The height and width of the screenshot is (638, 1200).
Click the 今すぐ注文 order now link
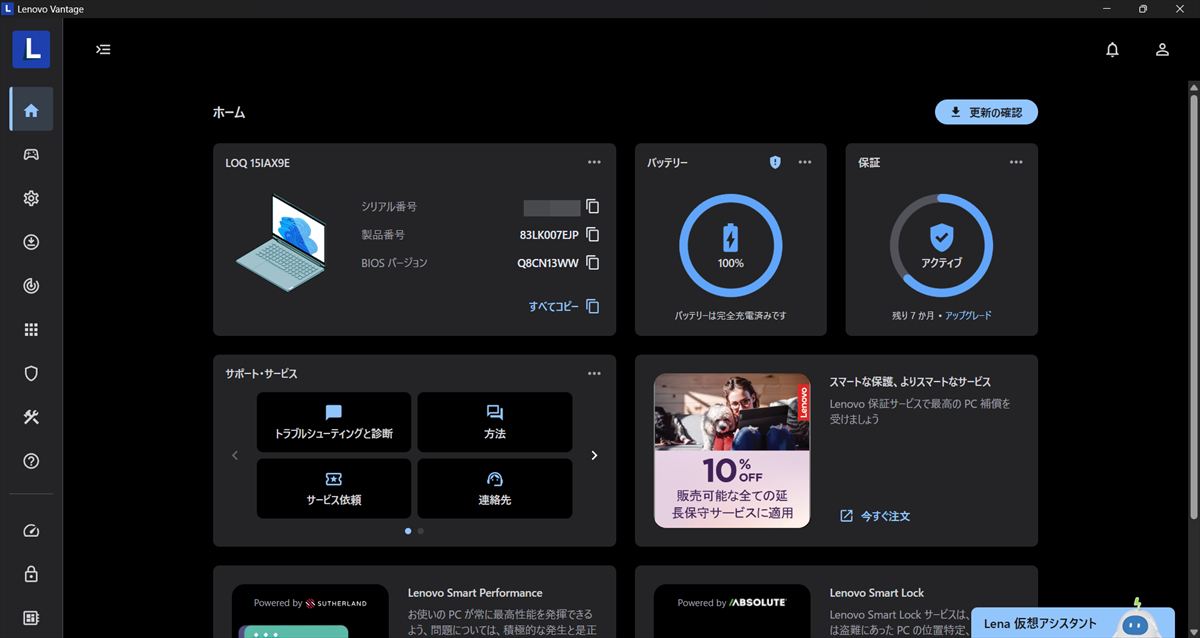[875, 516]
